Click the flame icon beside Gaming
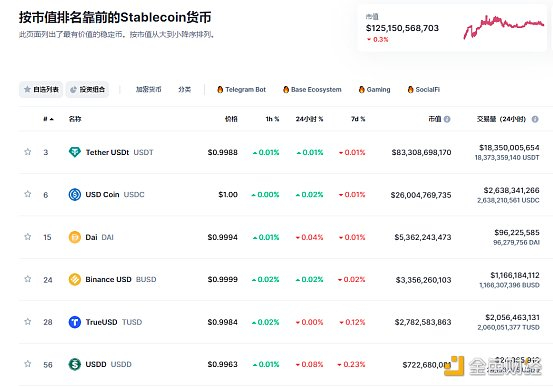 [x=361, y=90]
